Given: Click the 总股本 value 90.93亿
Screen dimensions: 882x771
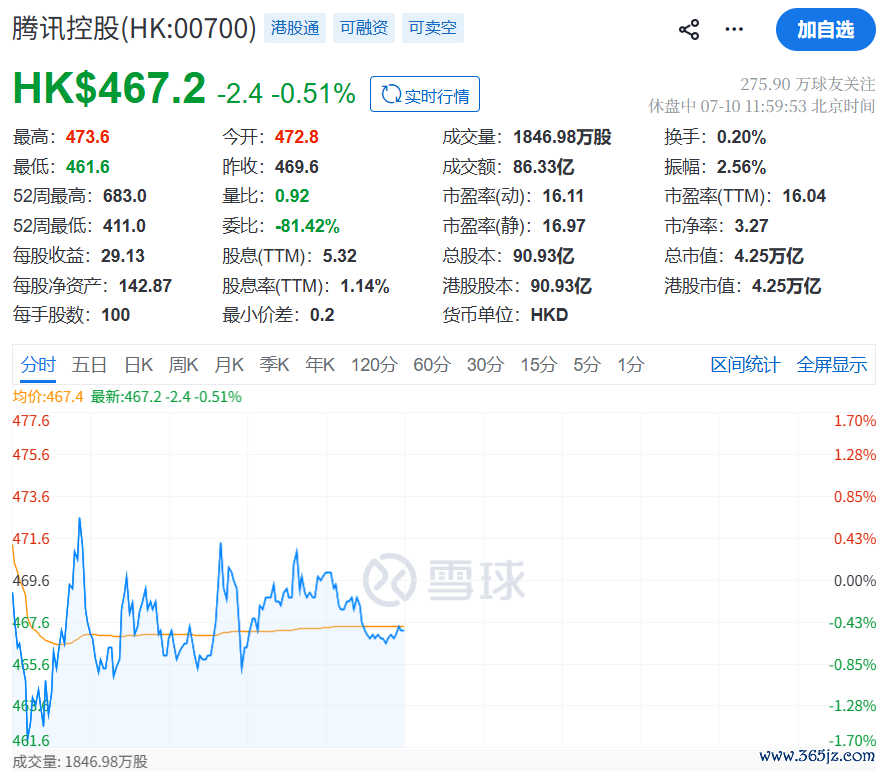Looking at the screenshot, I should [543, 256].
